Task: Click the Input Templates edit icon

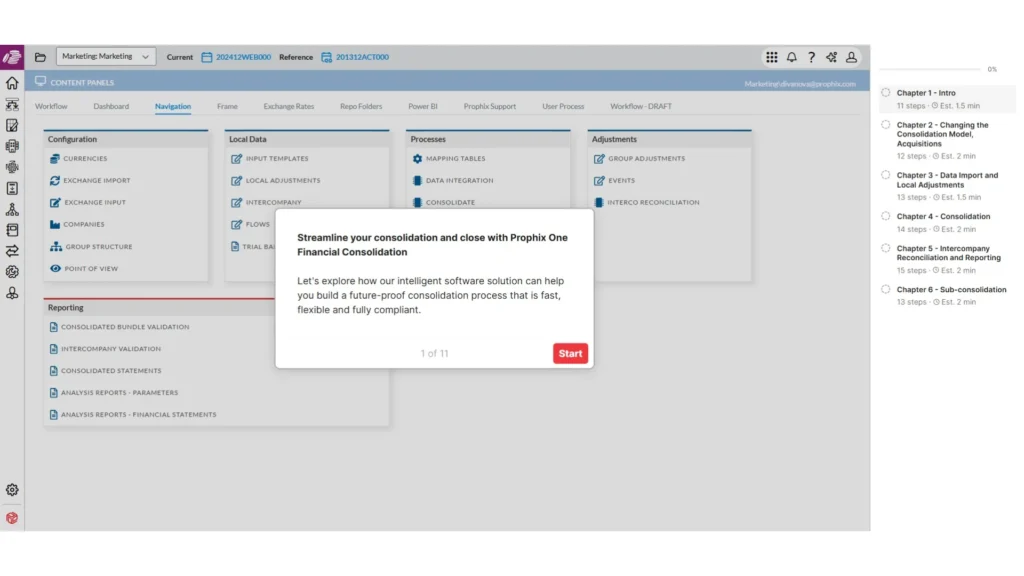Action: pyautogui.click(x=236, y=159)
